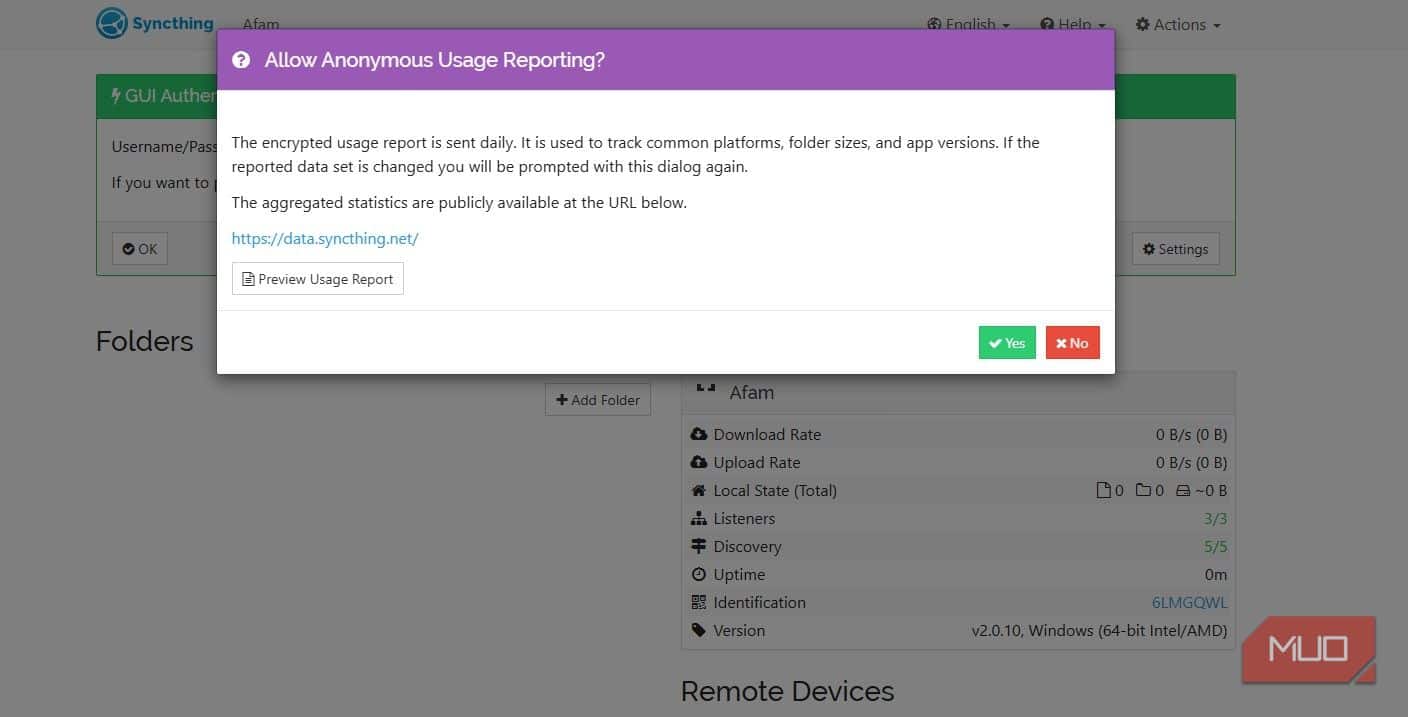The height and width of the screenshot is (717, 1408).
Task: Open the Help dropdown menu
Action: (x=1073, y=24)
